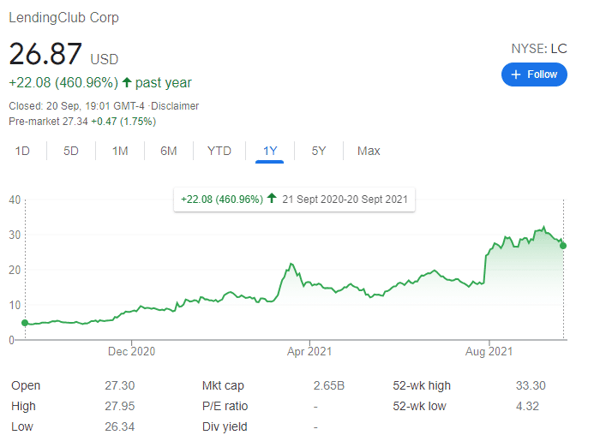Screen dimensions: 600x447
Task: Click the up arrow in chart tooltip
Action: coord(272,198)
